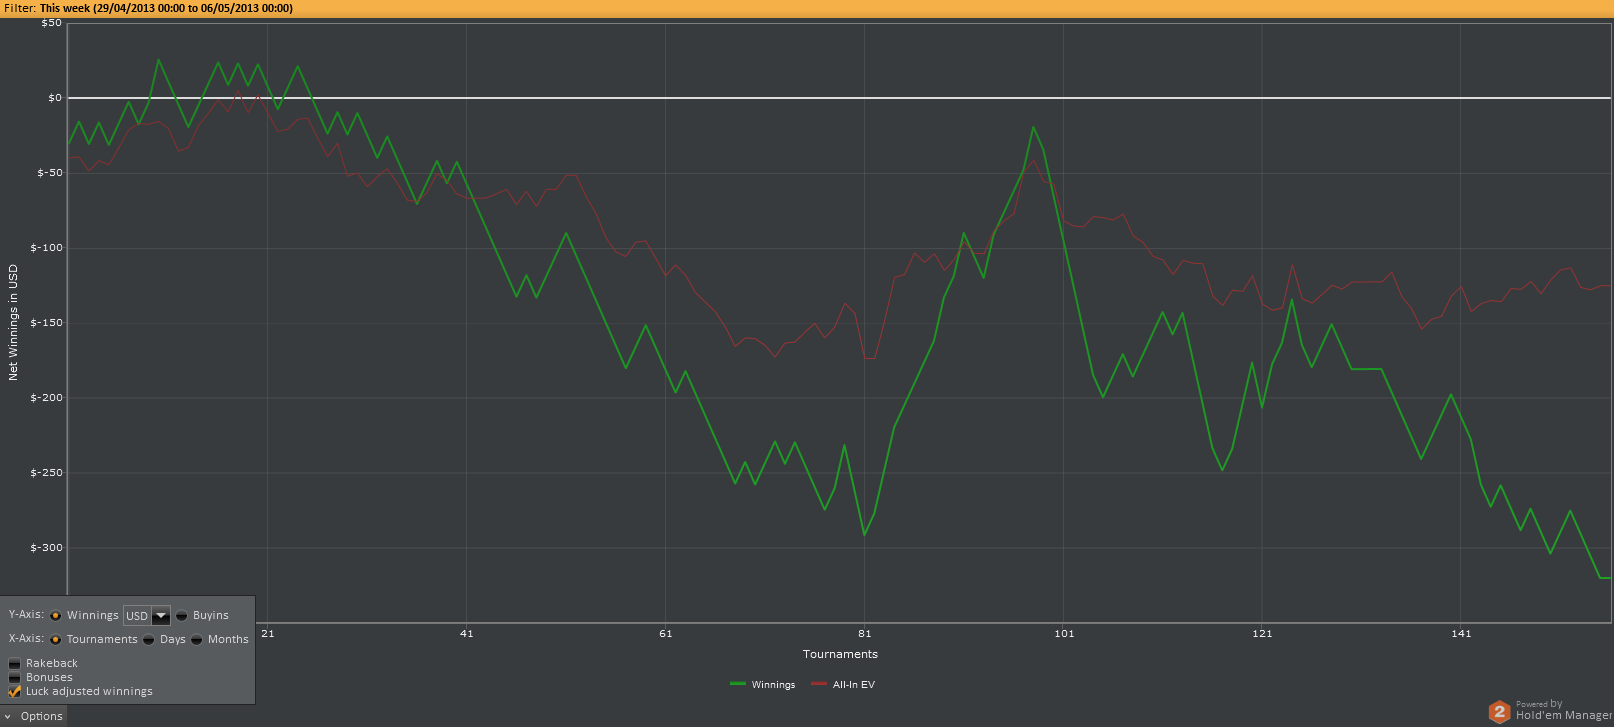
Task: Click the red All-In EV legend swatch
Action: 819,684
